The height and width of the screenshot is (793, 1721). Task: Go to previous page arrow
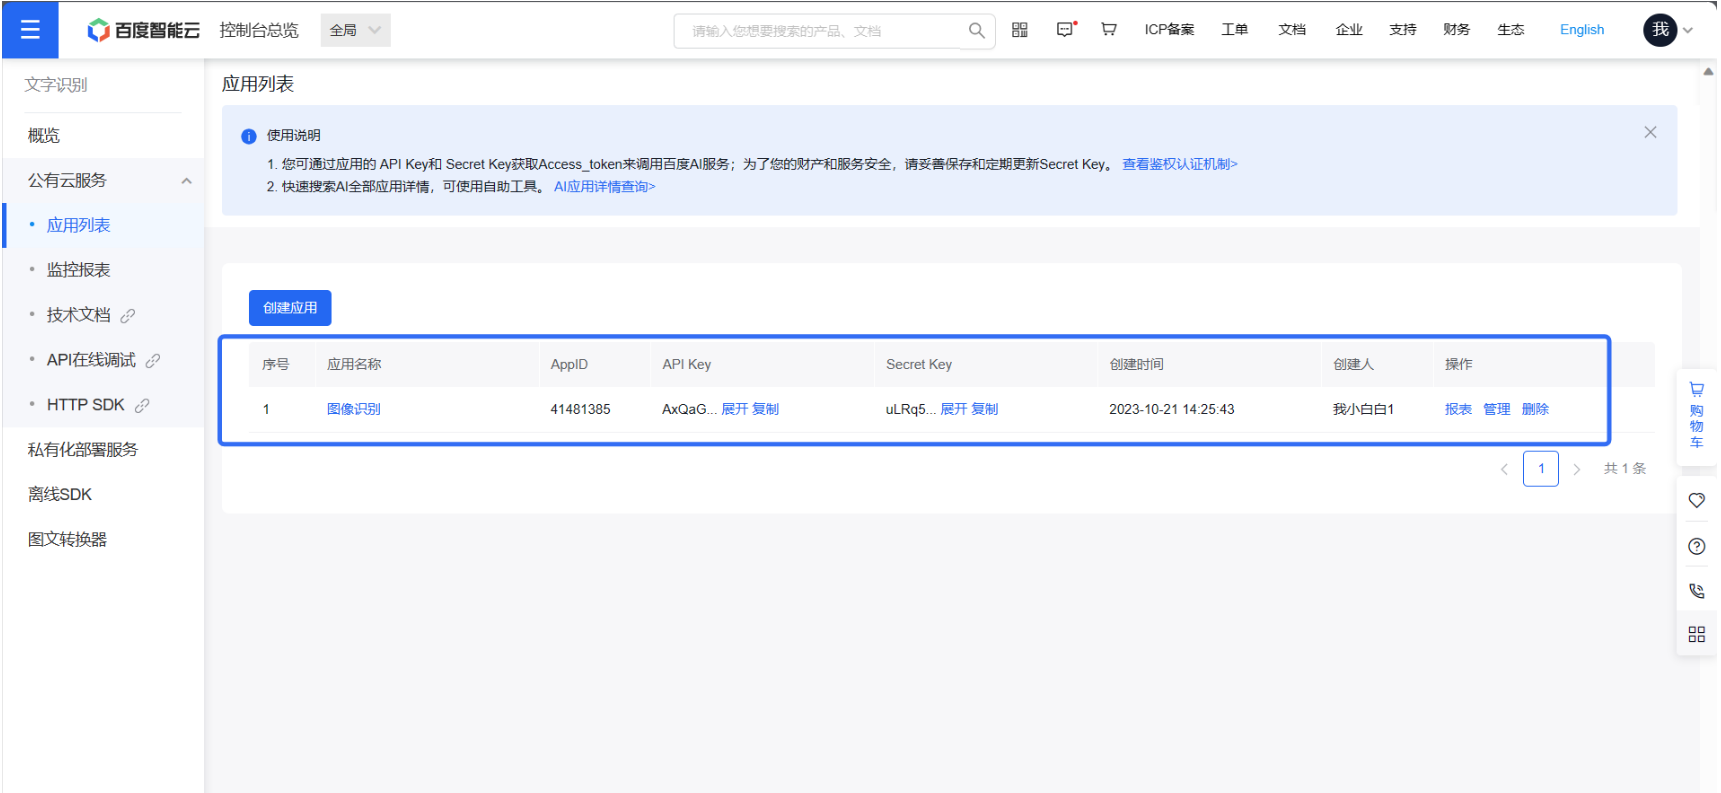click(1504, 469)
